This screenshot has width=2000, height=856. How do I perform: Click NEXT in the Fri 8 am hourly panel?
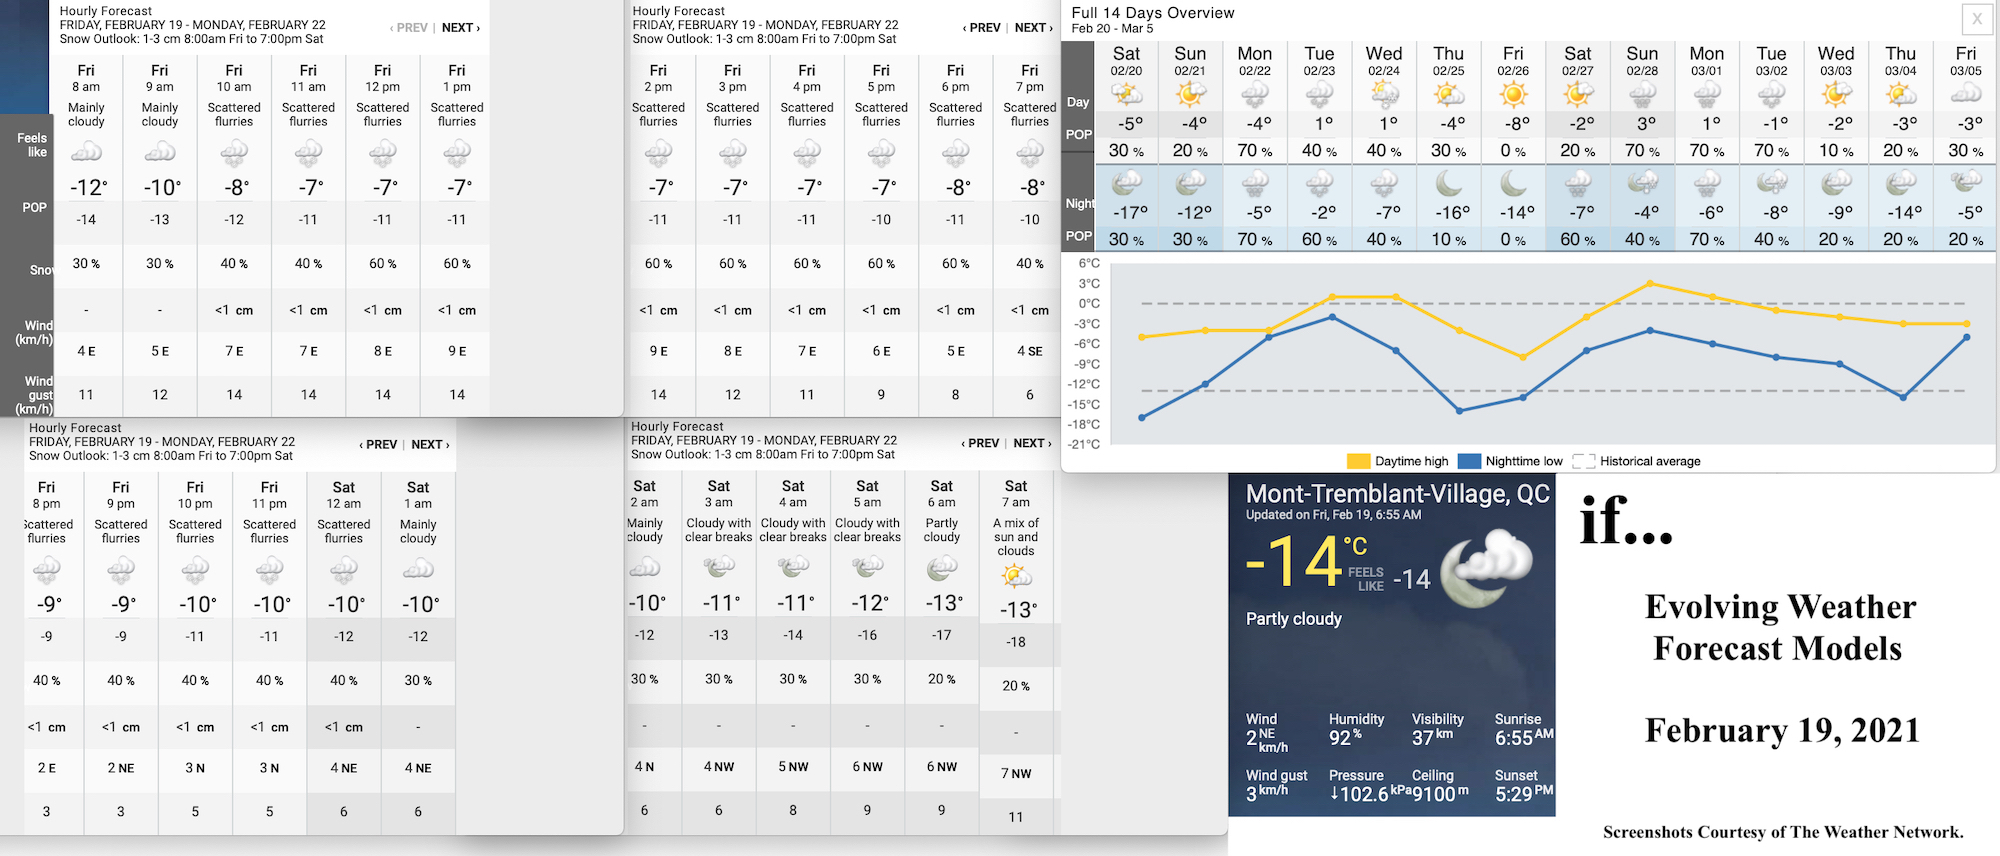click(461, 28)
